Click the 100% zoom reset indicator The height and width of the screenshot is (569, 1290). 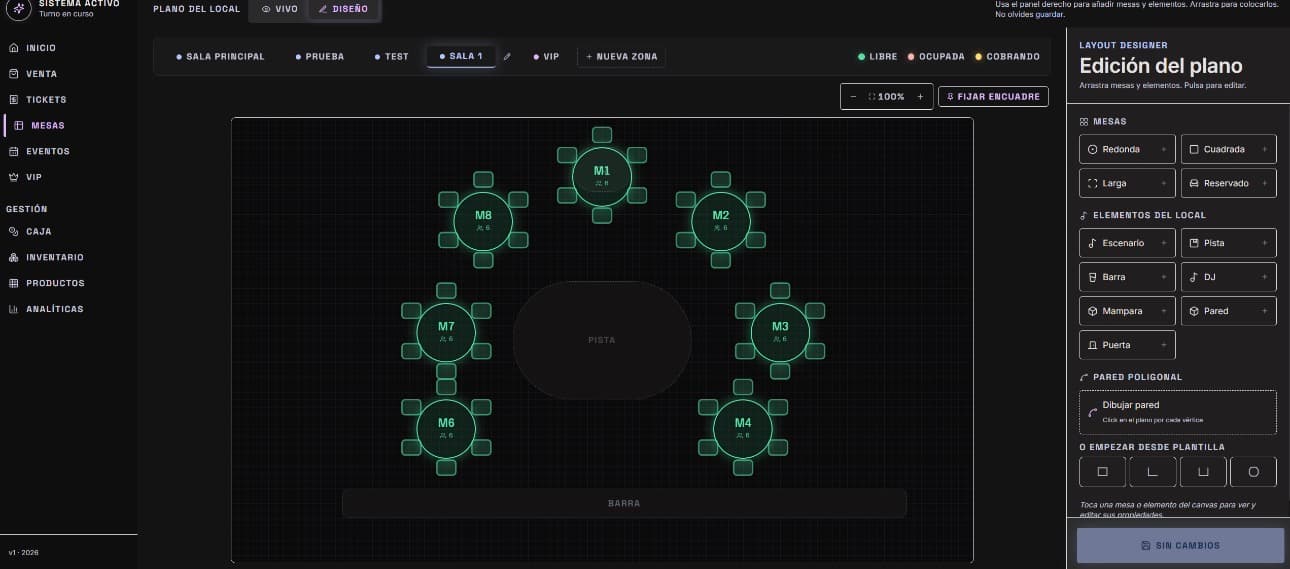887,97
